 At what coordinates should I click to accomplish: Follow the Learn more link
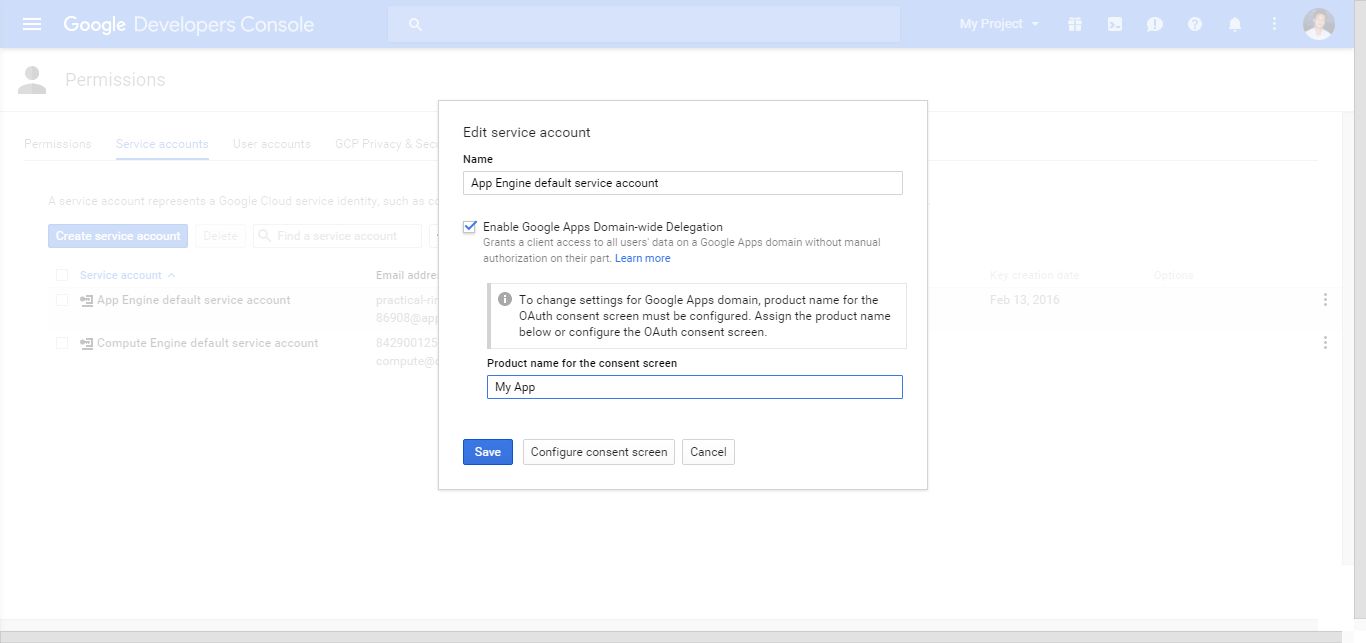(x=643, y=258)
